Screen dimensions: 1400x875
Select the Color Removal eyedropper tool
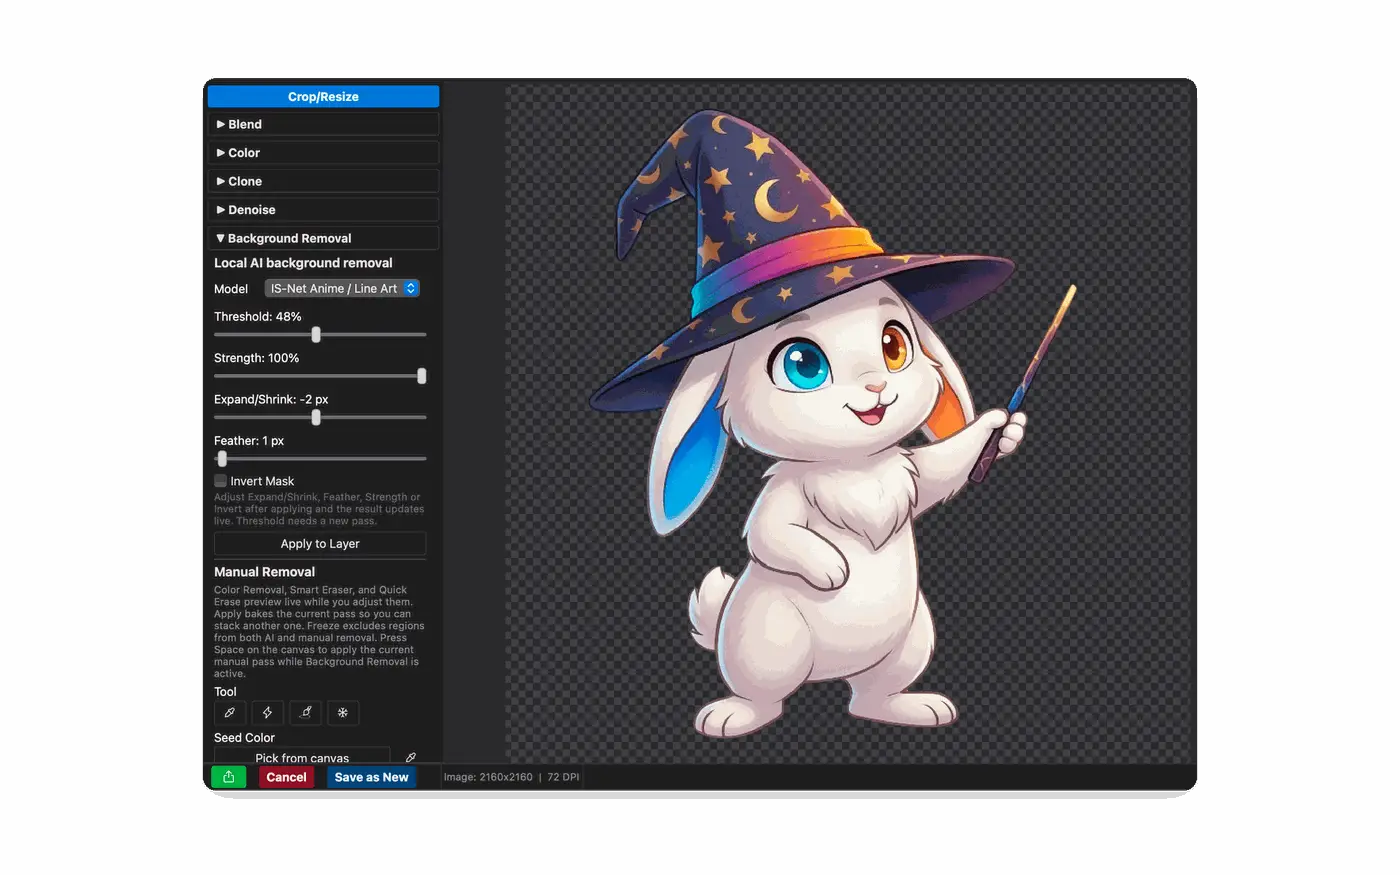[x=230, y=713]
